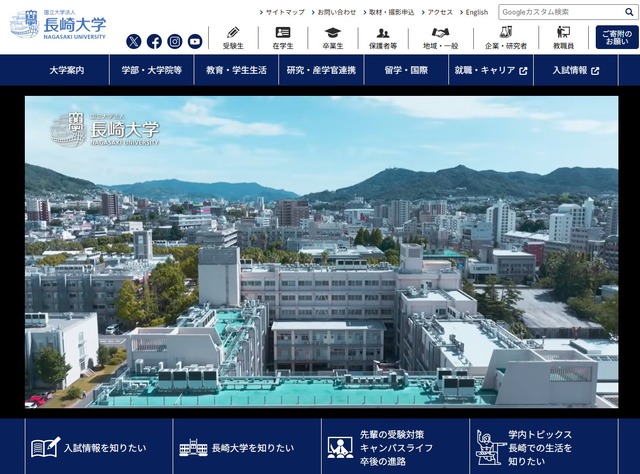Open the 大学案内 menu
Screen dimensions: 640x474
coord(67,70)
